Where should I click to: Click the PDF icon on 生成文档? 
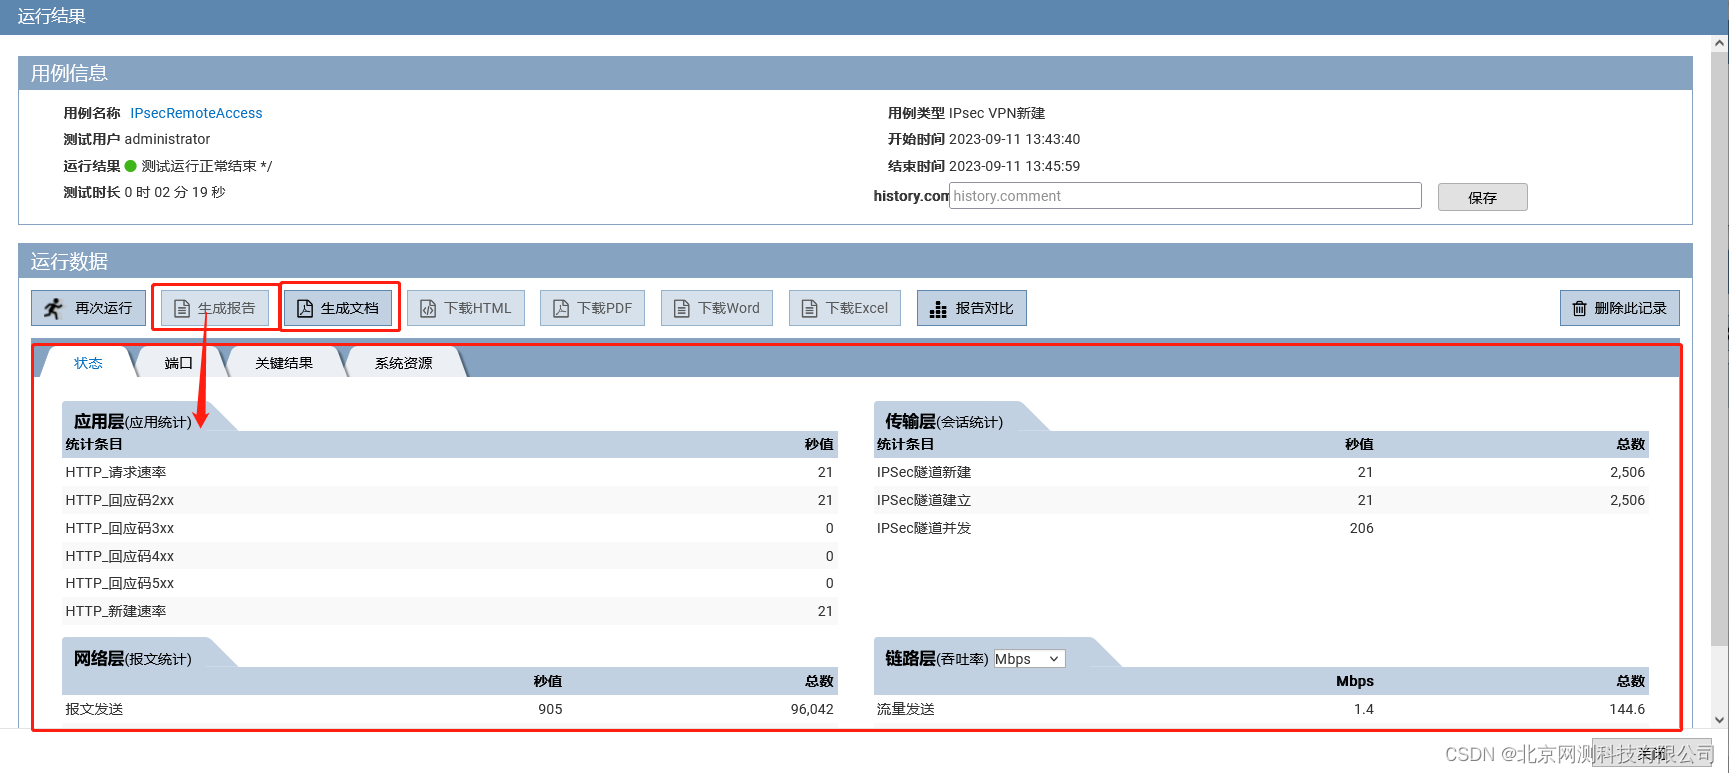click(305, 309)
